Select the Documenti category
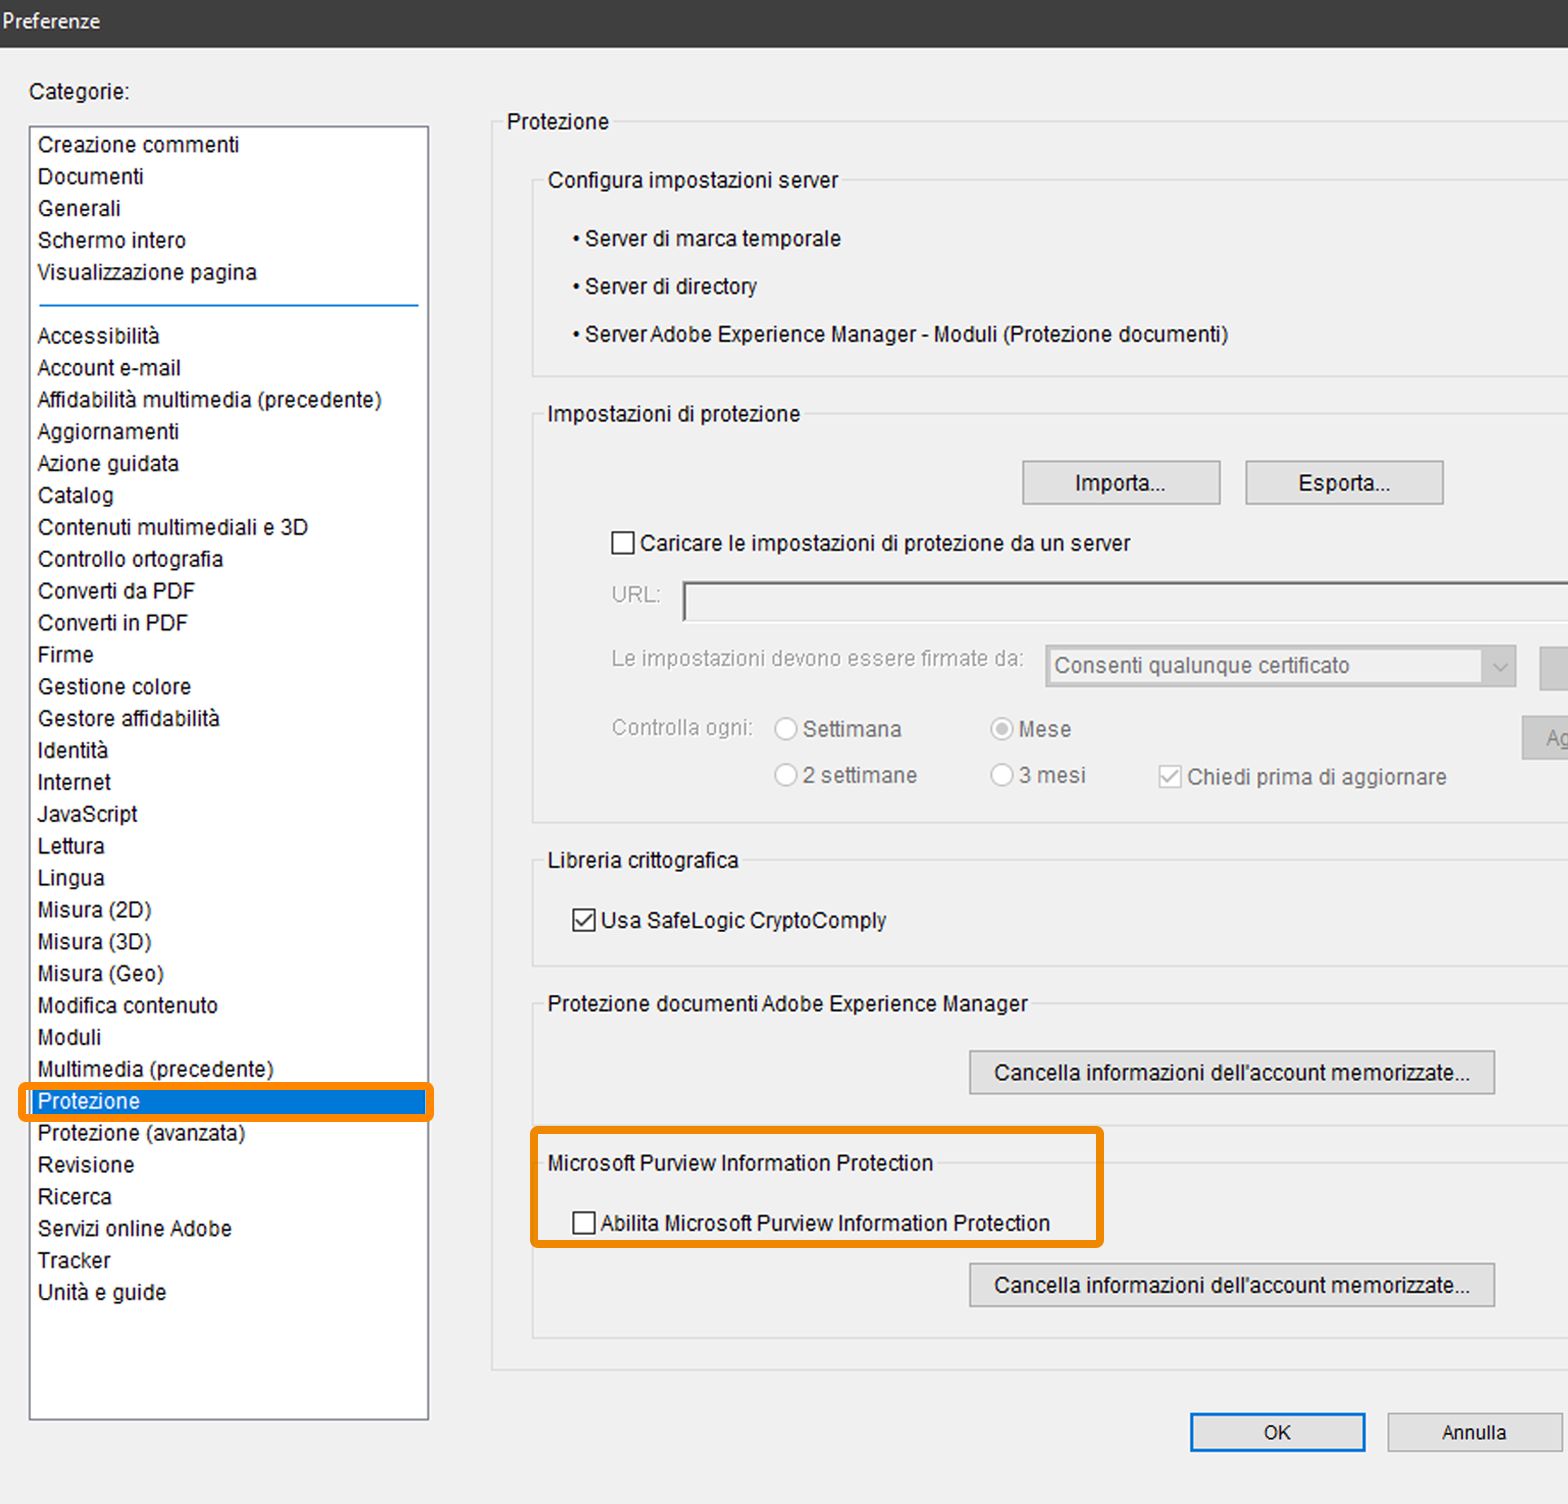 tap(91, 176)
